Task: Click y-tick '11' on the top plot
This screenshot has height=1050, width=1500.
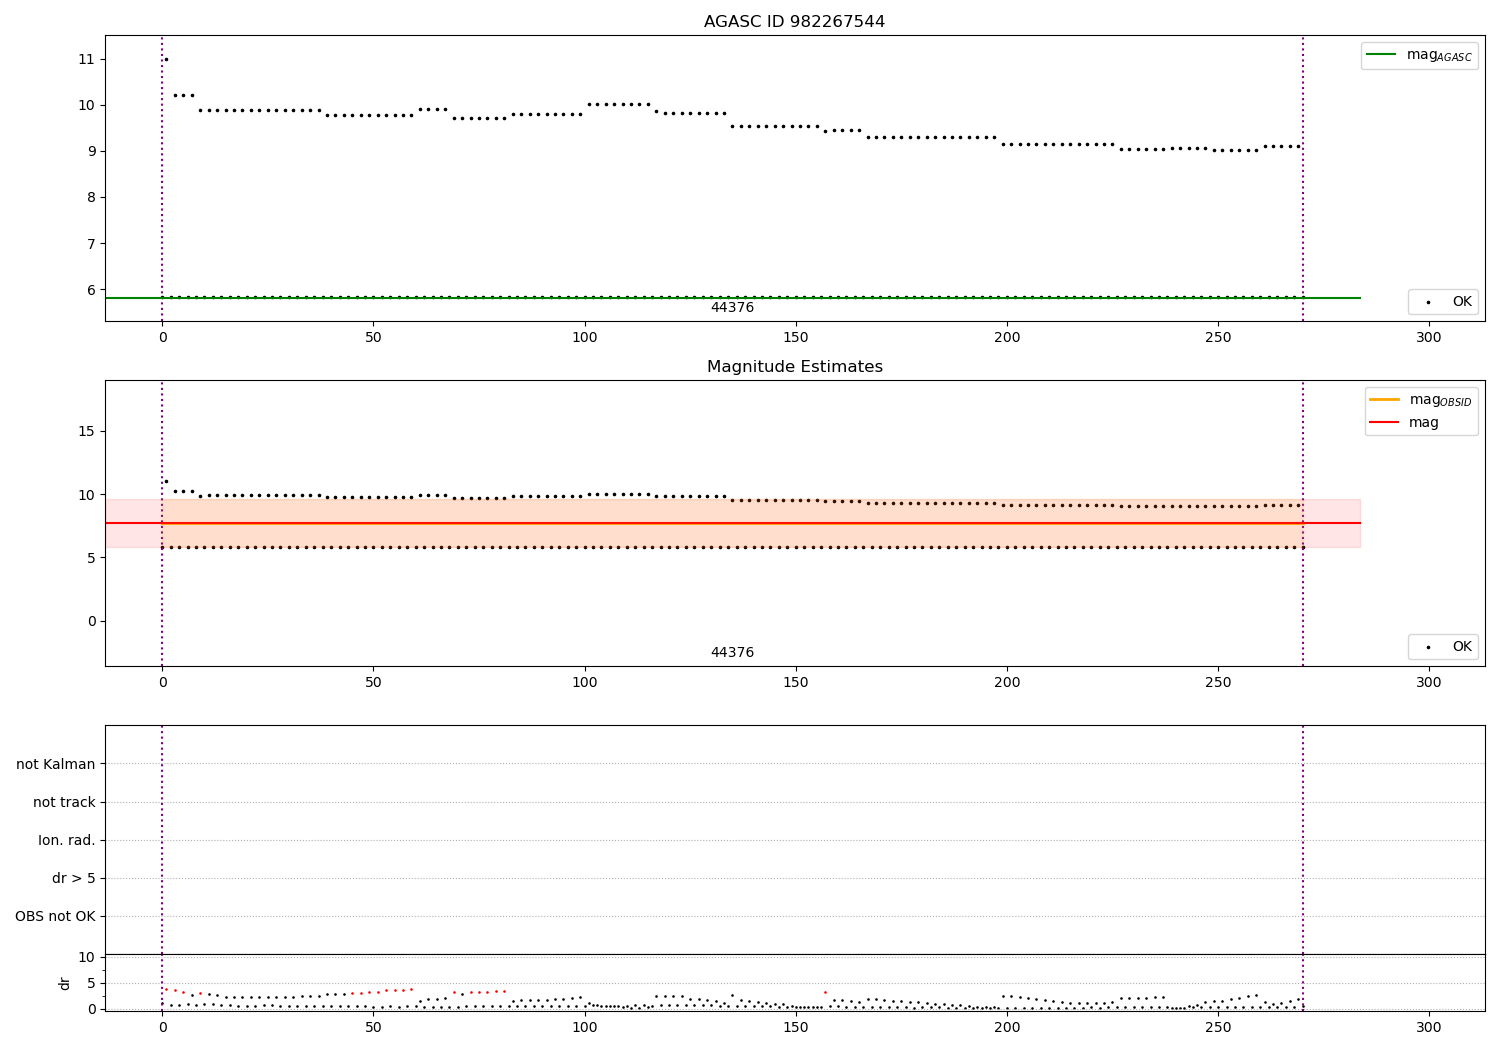Action: point(86,59)
